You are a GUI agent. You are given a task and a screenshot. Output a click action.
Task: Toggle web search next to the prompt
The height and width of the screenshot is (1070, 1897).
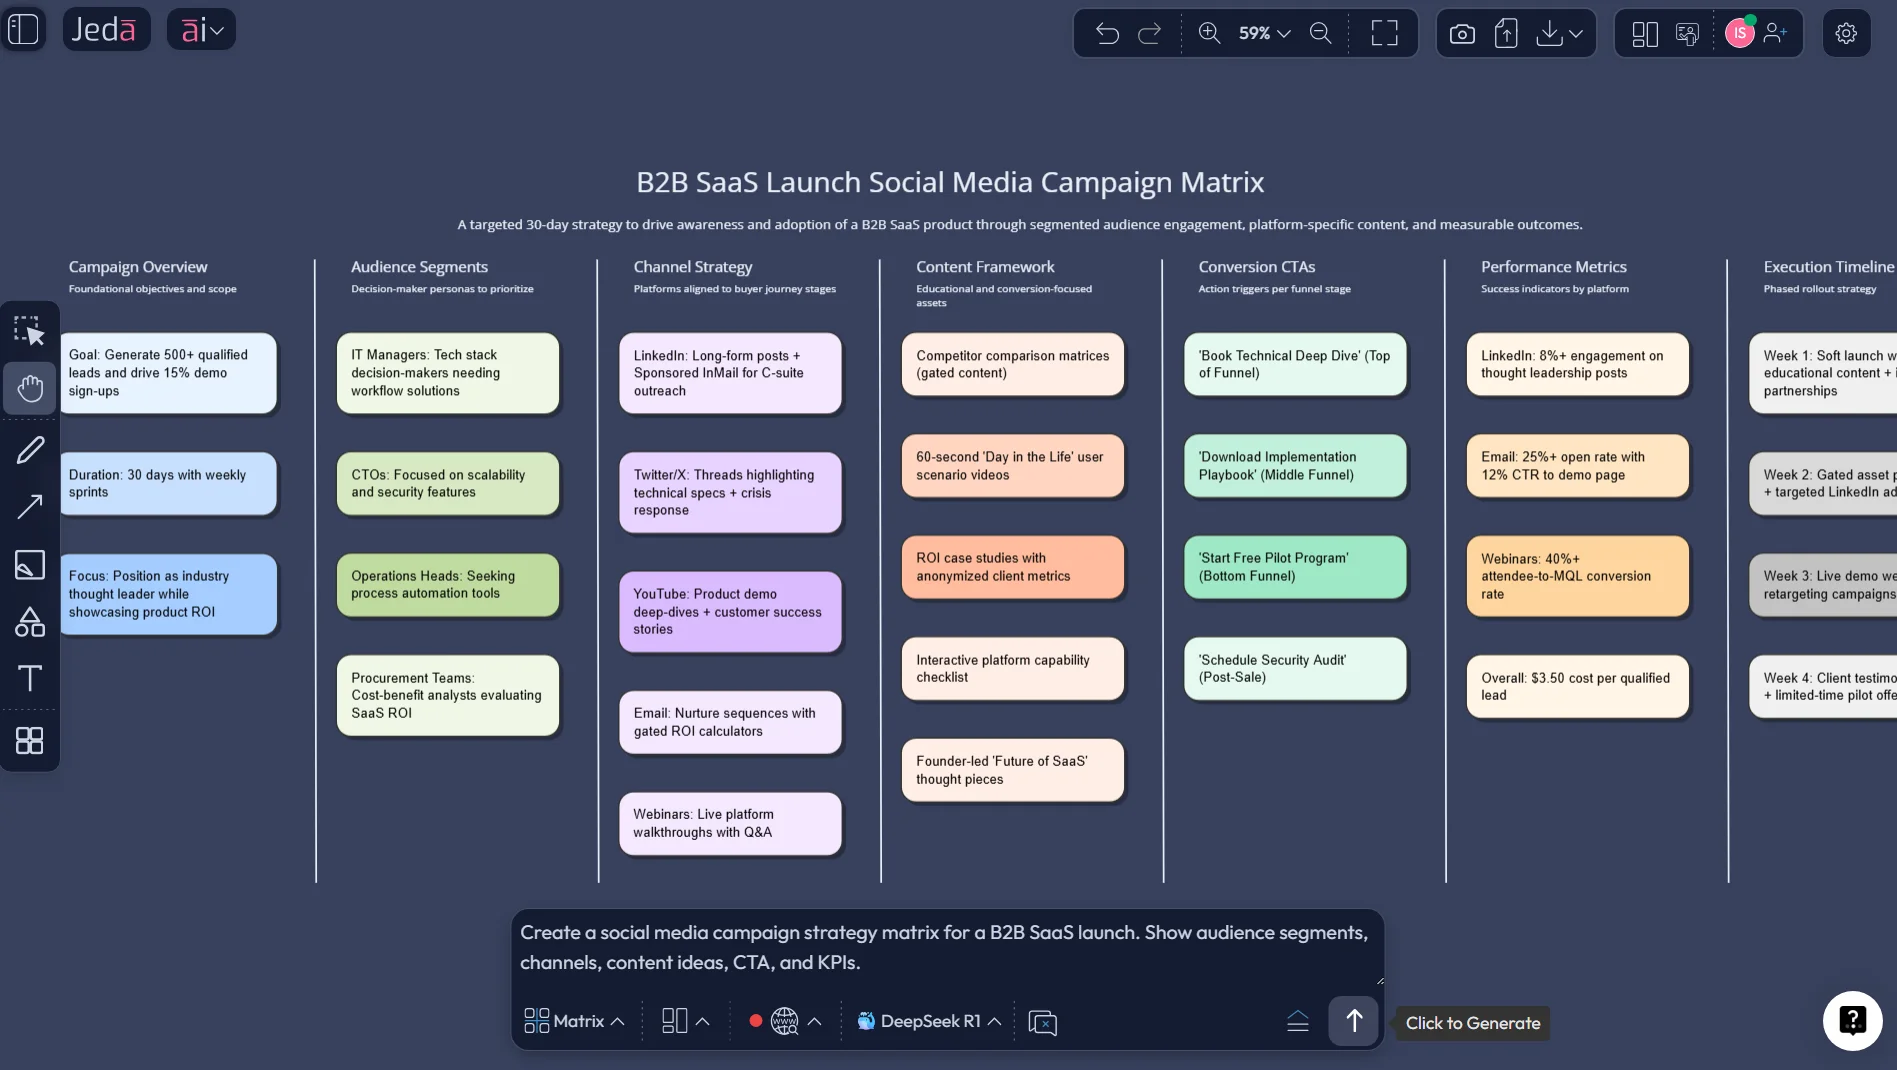click(x=784, y=1021)
